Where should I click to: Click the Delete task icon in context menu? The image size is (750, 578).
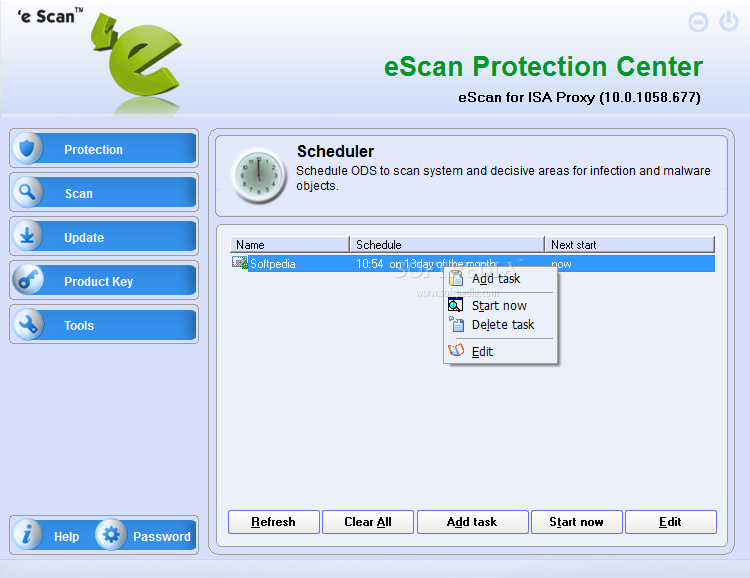click(456, 324)
